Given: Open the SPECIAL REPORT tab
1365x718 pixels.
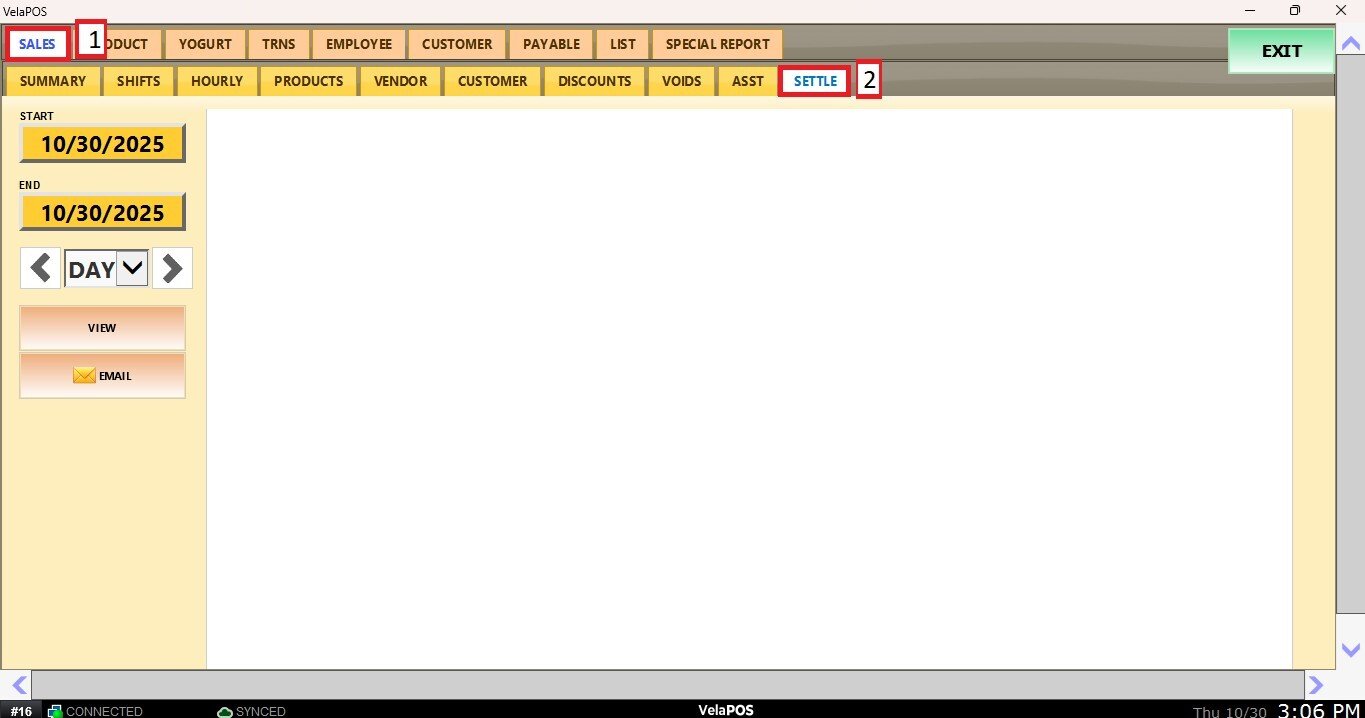Looking at the screenshot, I should click(717, 44).
